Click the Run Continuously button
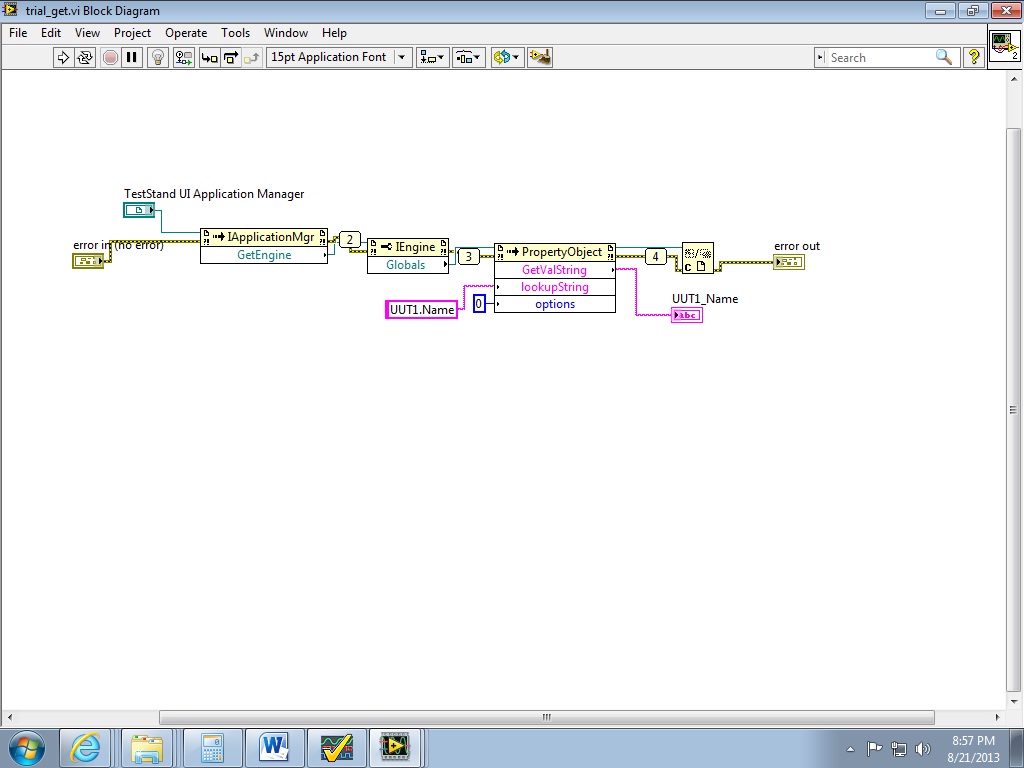The height and width of the screenshot is (768, 1024). click(x=85, y=57)
